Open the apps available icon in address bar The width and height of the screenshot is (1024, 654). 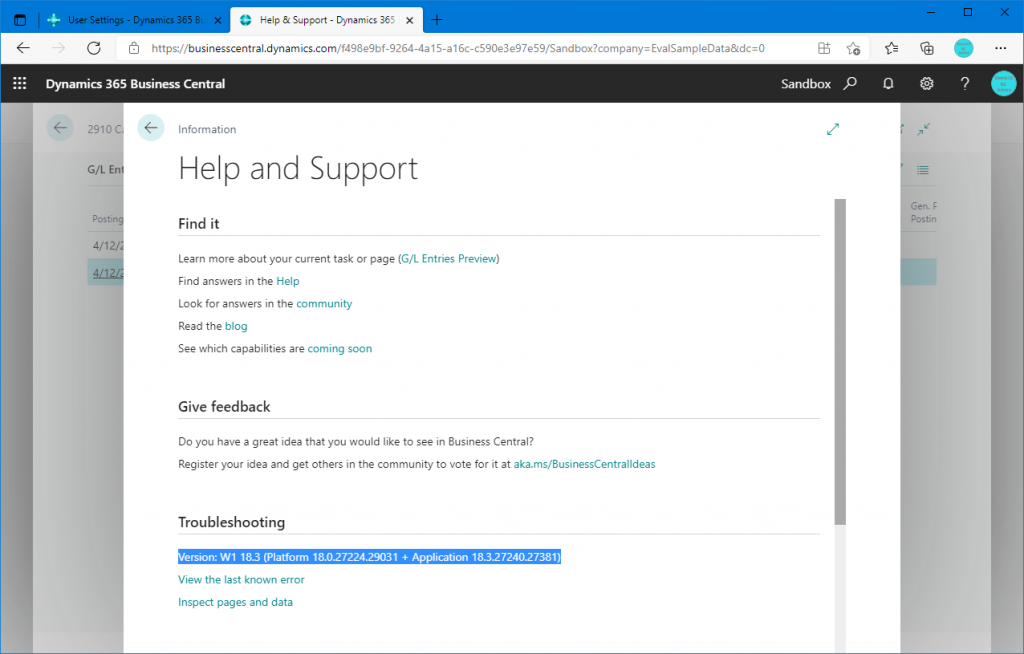coord(824,48)
